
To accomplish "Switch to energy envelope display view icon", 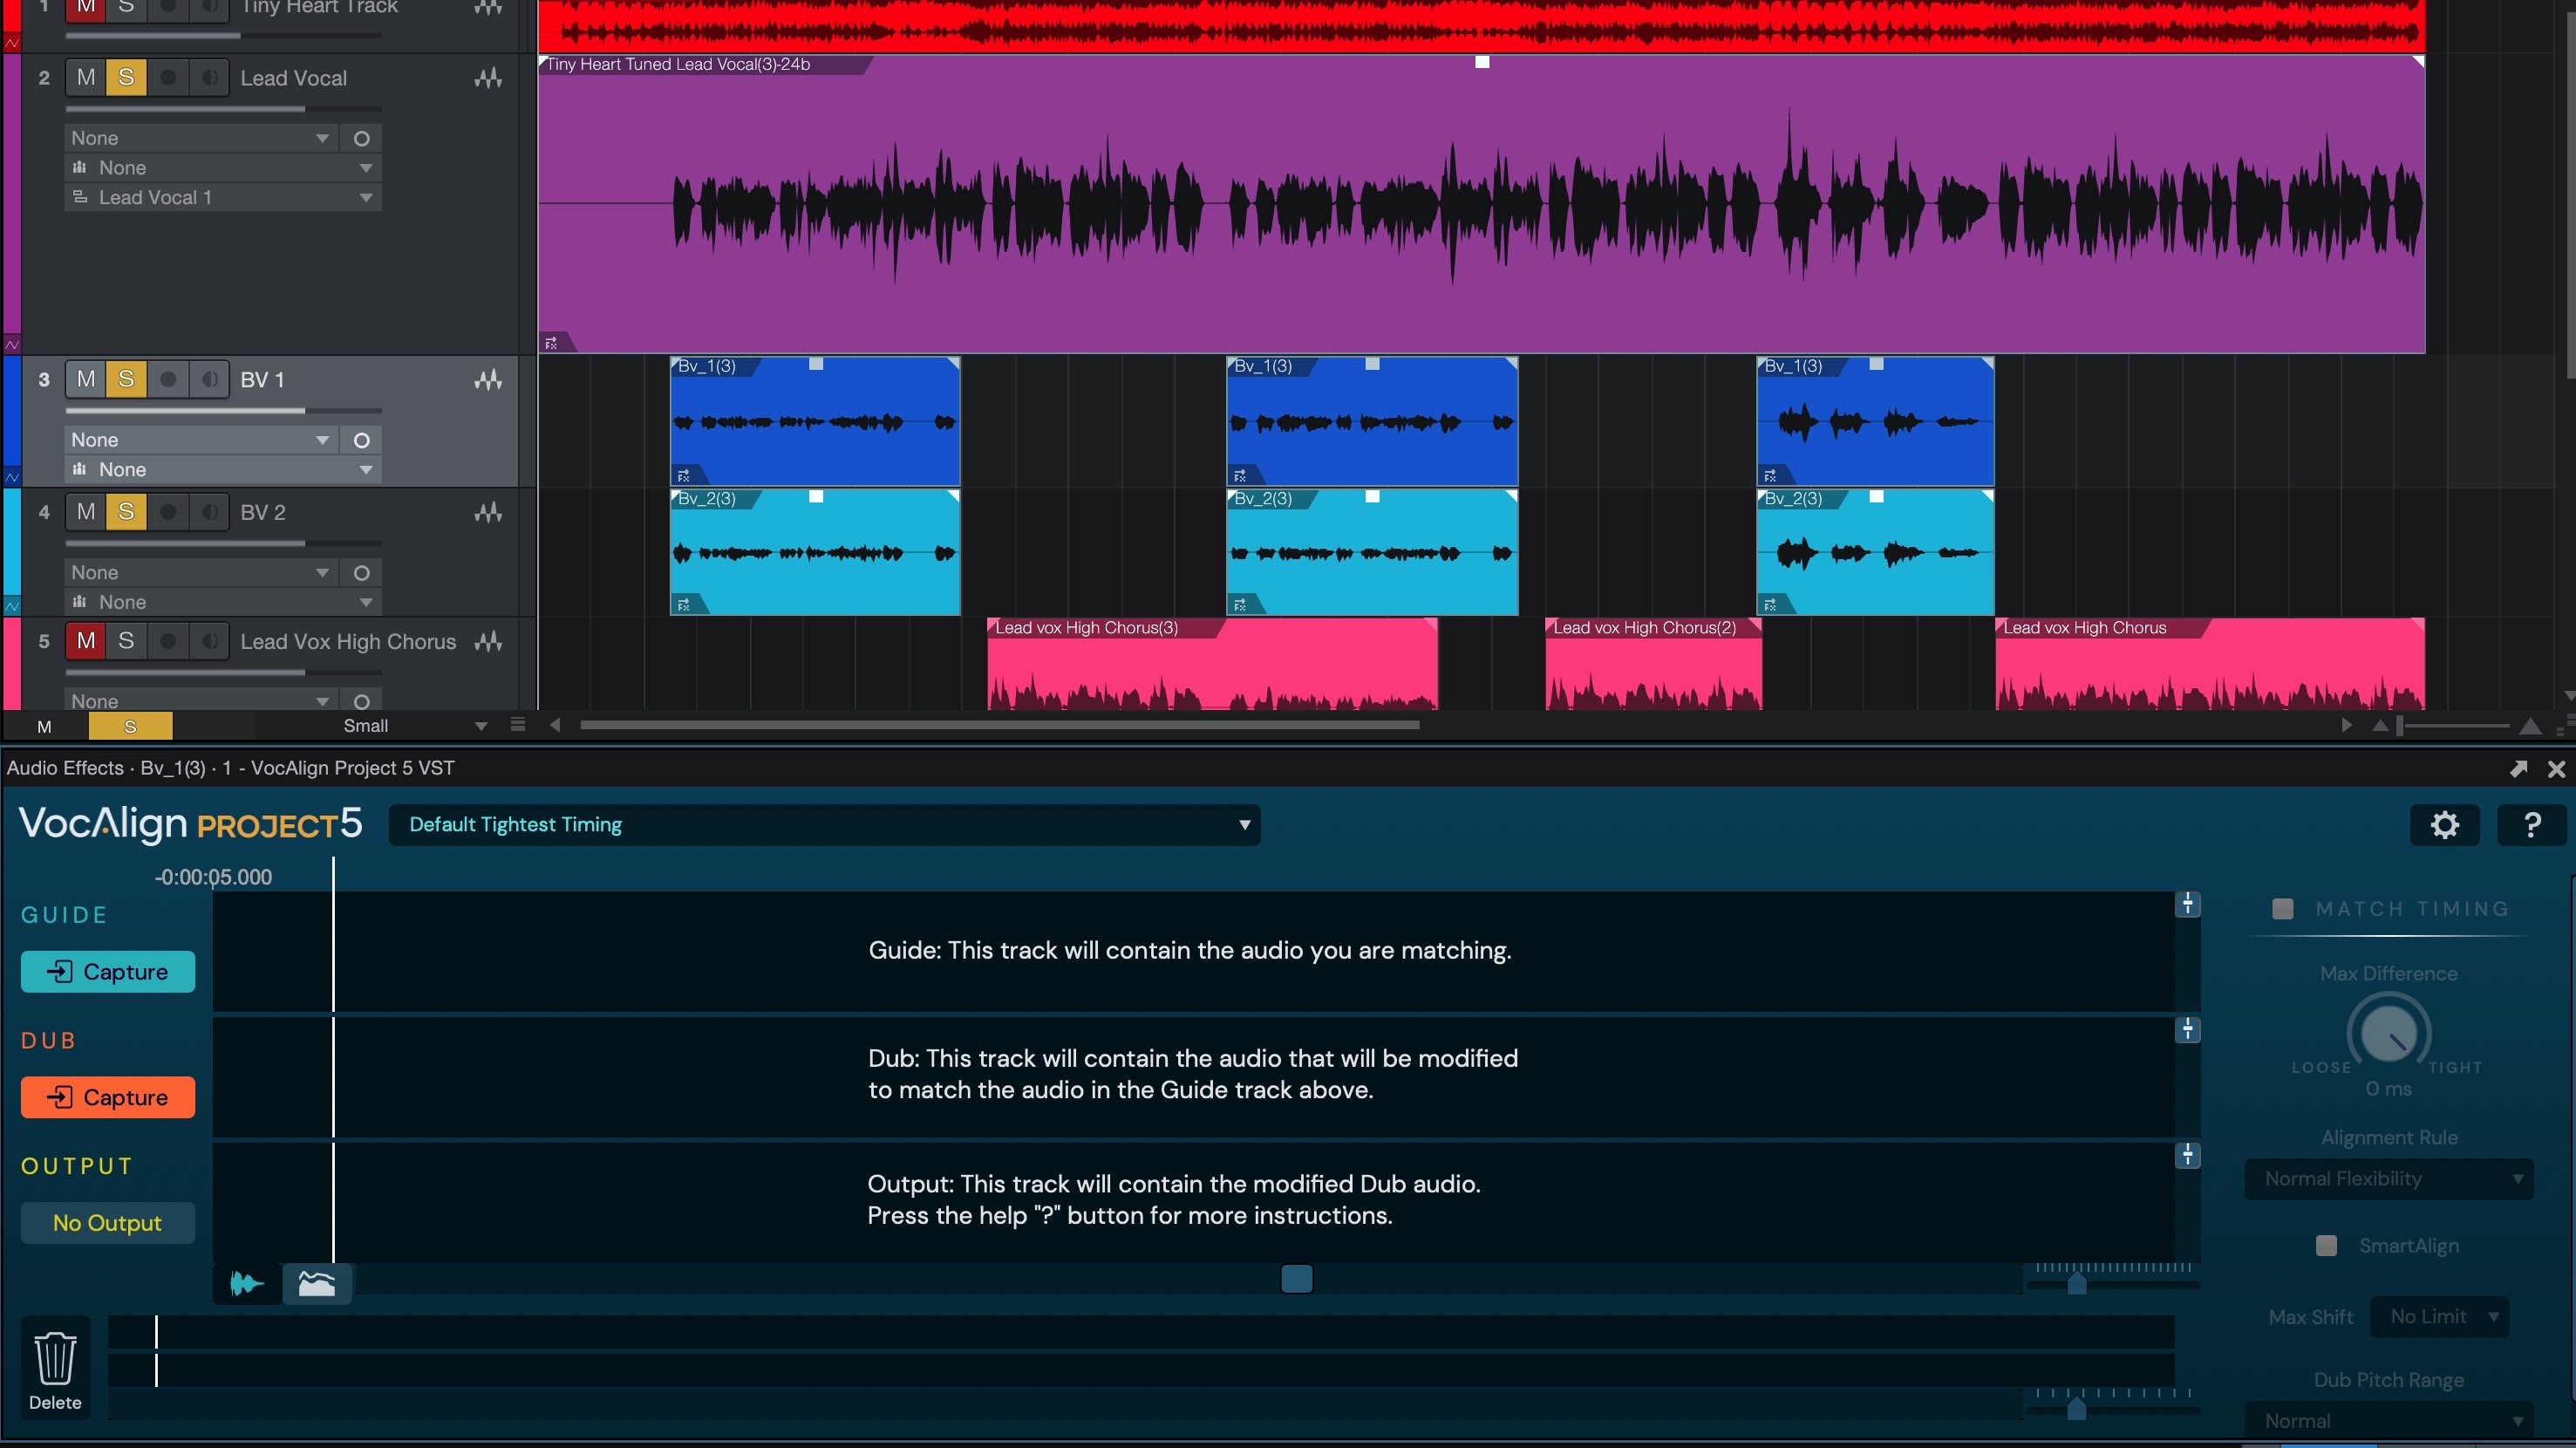I will point(317,1283).
